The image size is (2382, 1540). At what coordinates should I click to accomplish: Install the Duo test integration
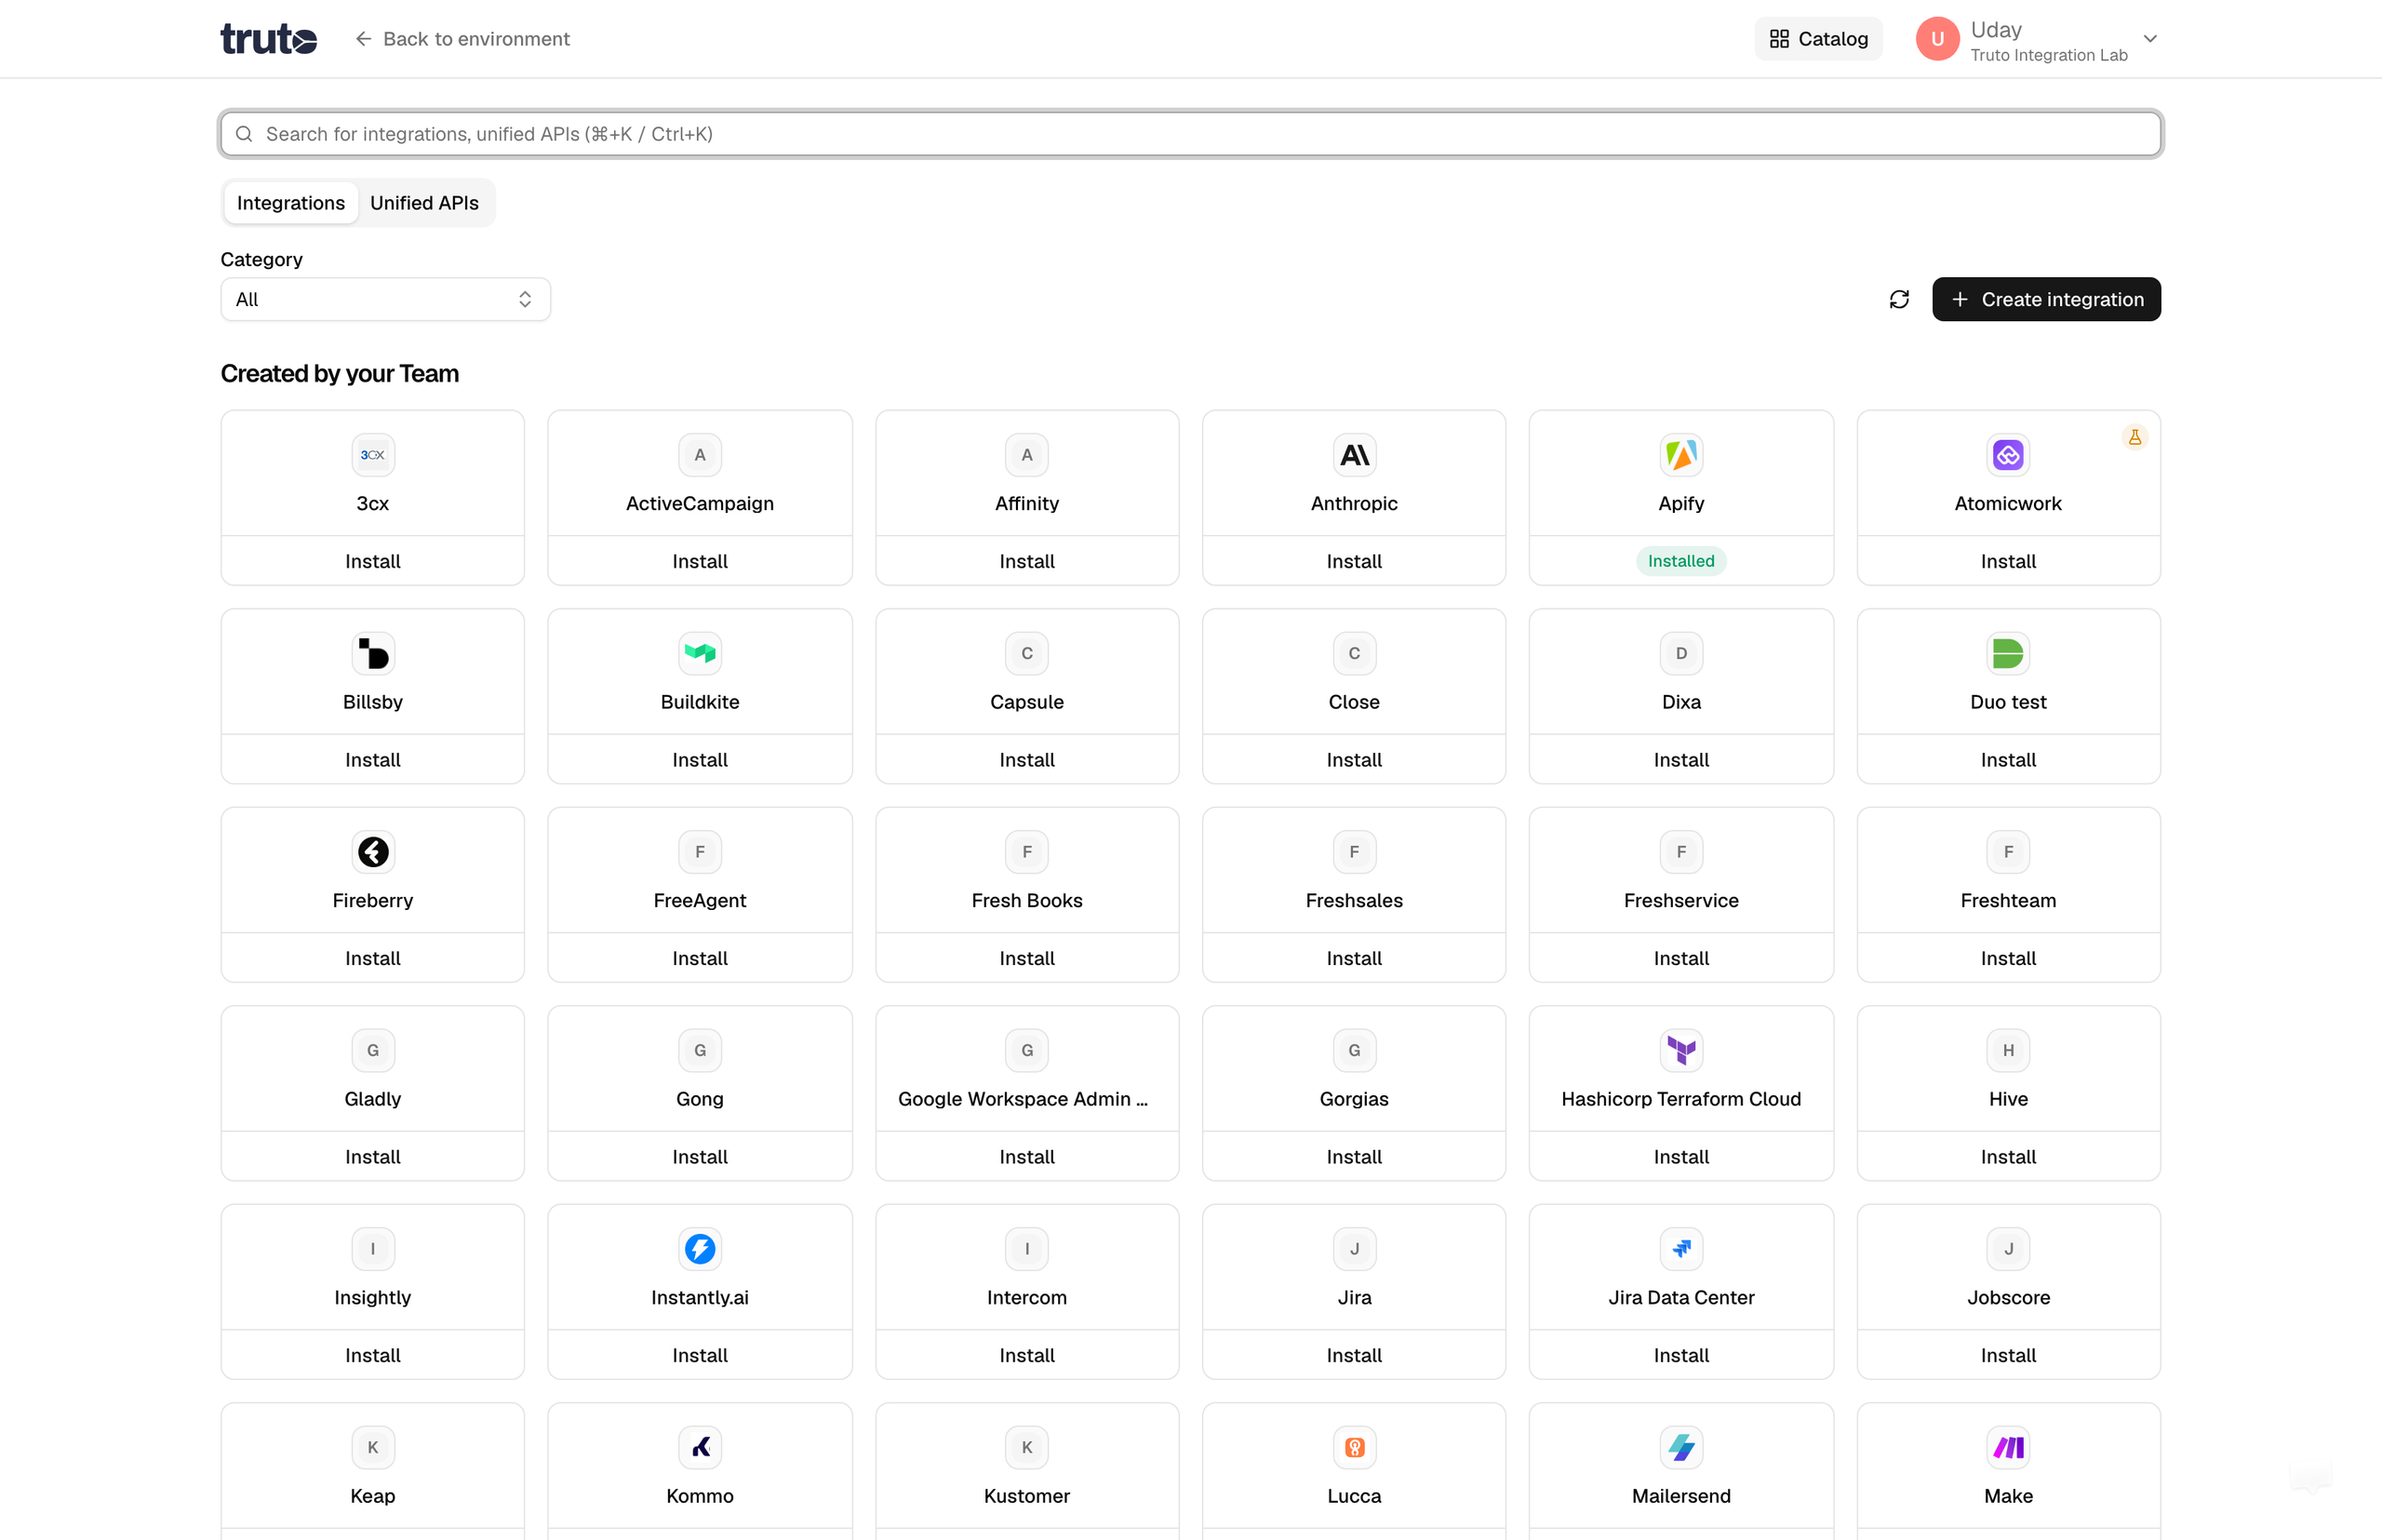(x=2008, y=760)
